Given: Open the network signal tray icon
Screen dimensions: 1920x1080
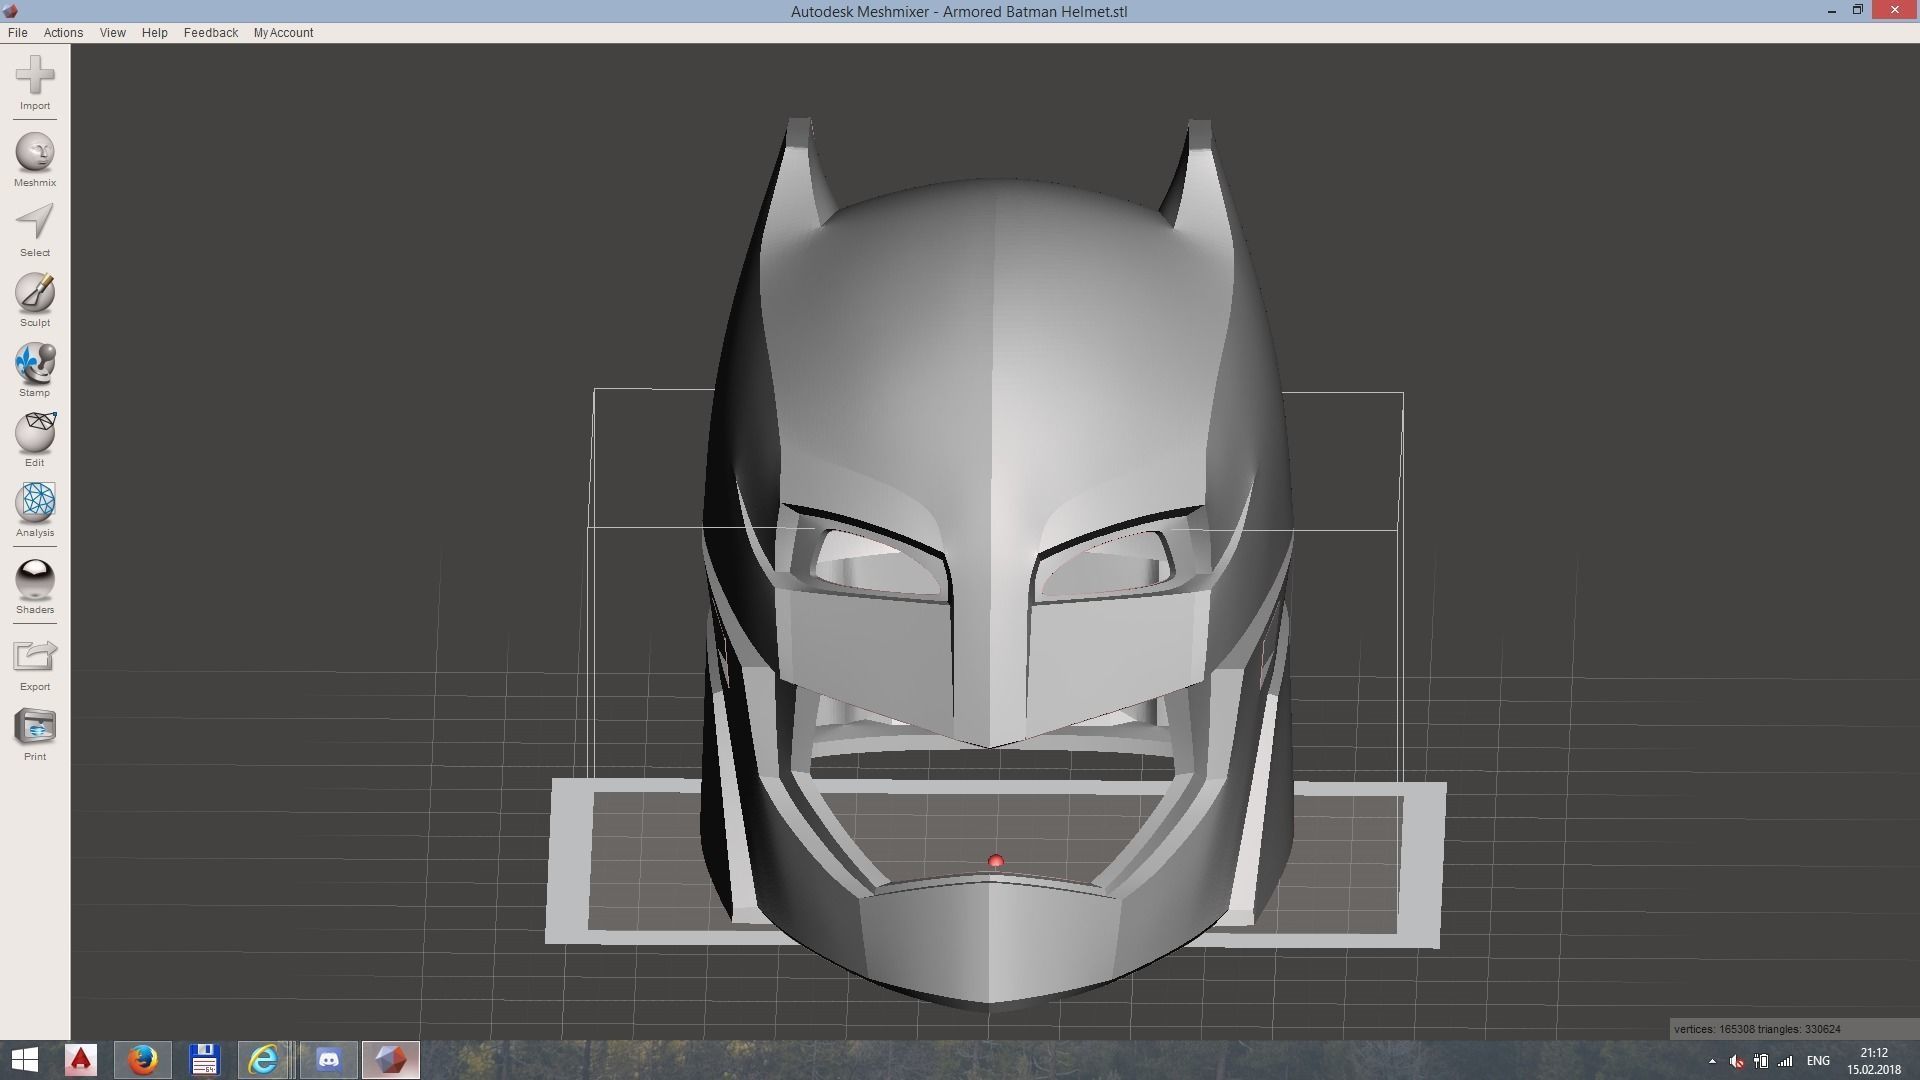Looking at the screenshot, I should point(1785,1061).
